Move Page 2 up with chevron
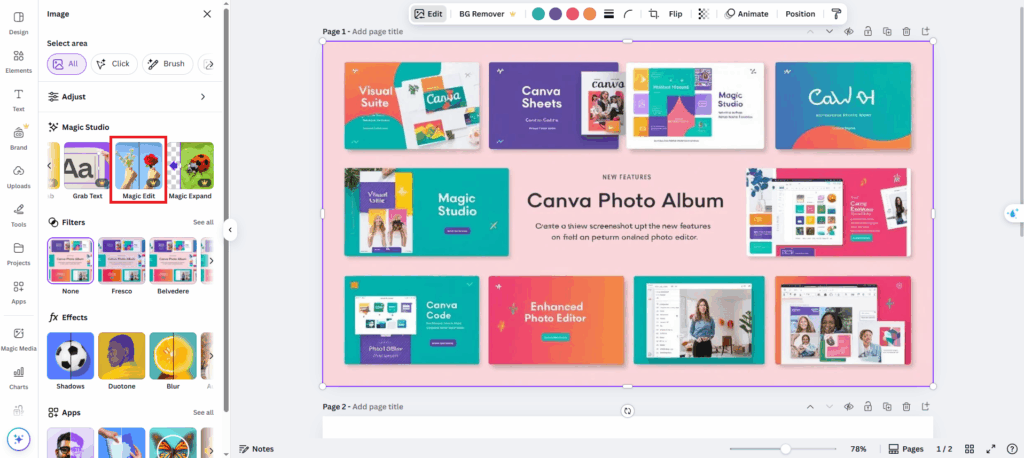Image resolution: width=1024 pixels, height=458 pixels. coord(810,406)
